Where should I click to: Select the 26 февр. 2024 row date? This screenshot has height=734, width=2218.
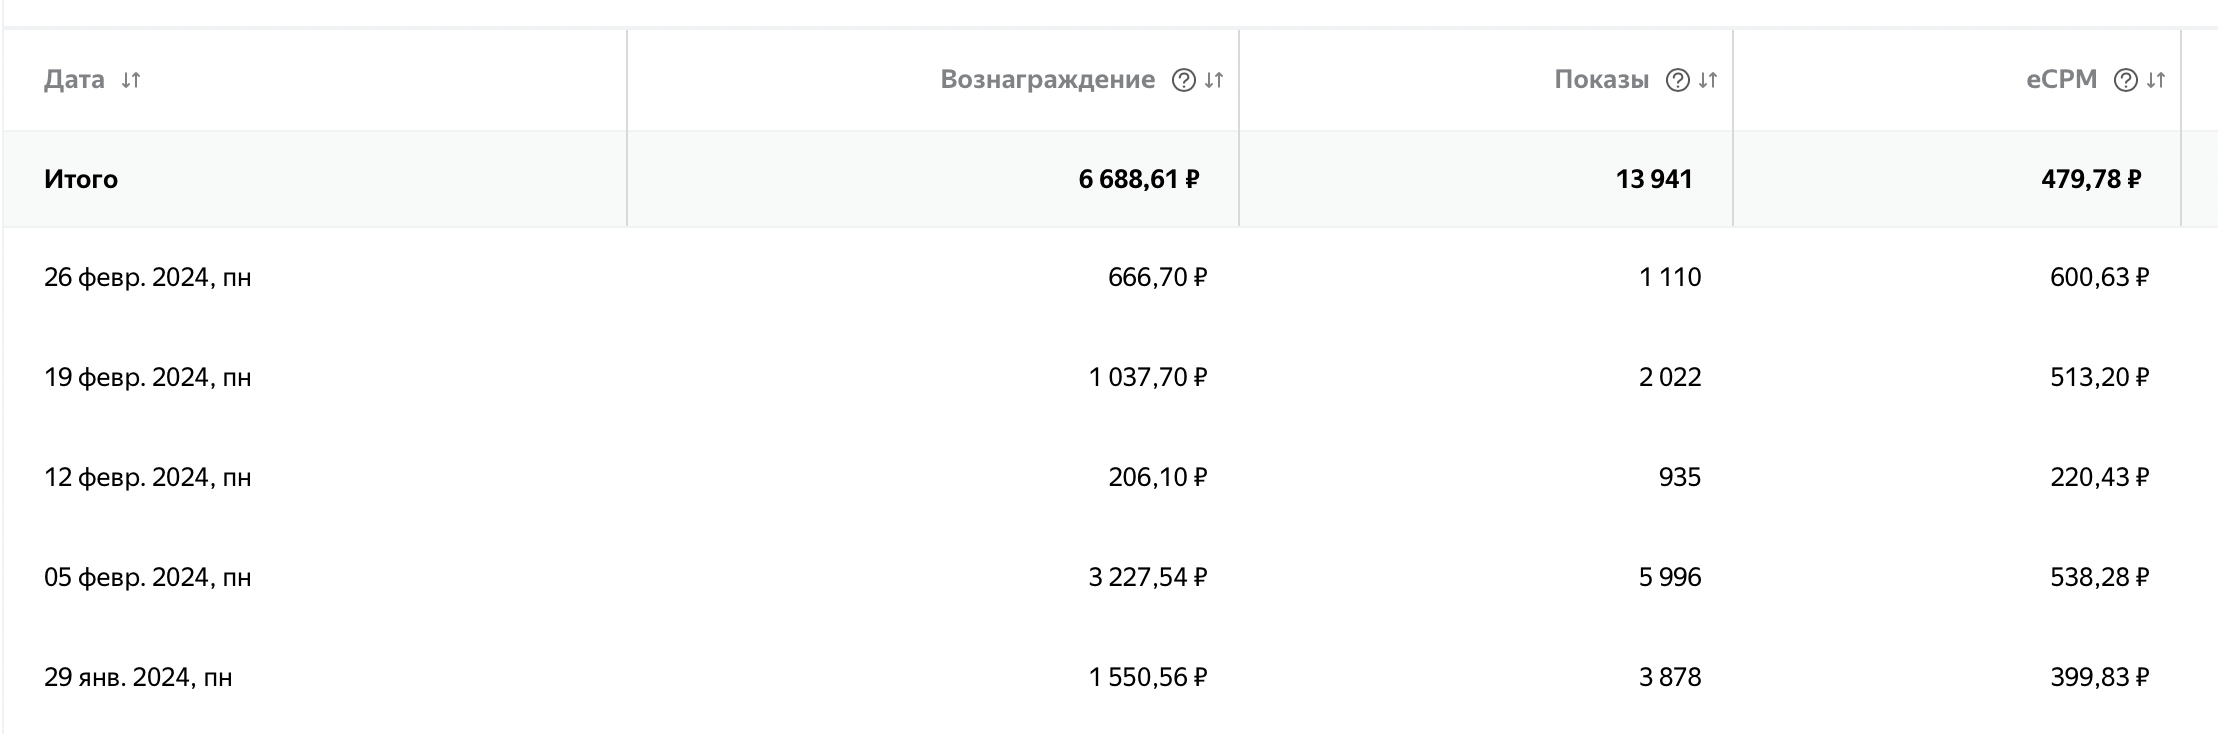pyautogui.click(x=147, y=277)
